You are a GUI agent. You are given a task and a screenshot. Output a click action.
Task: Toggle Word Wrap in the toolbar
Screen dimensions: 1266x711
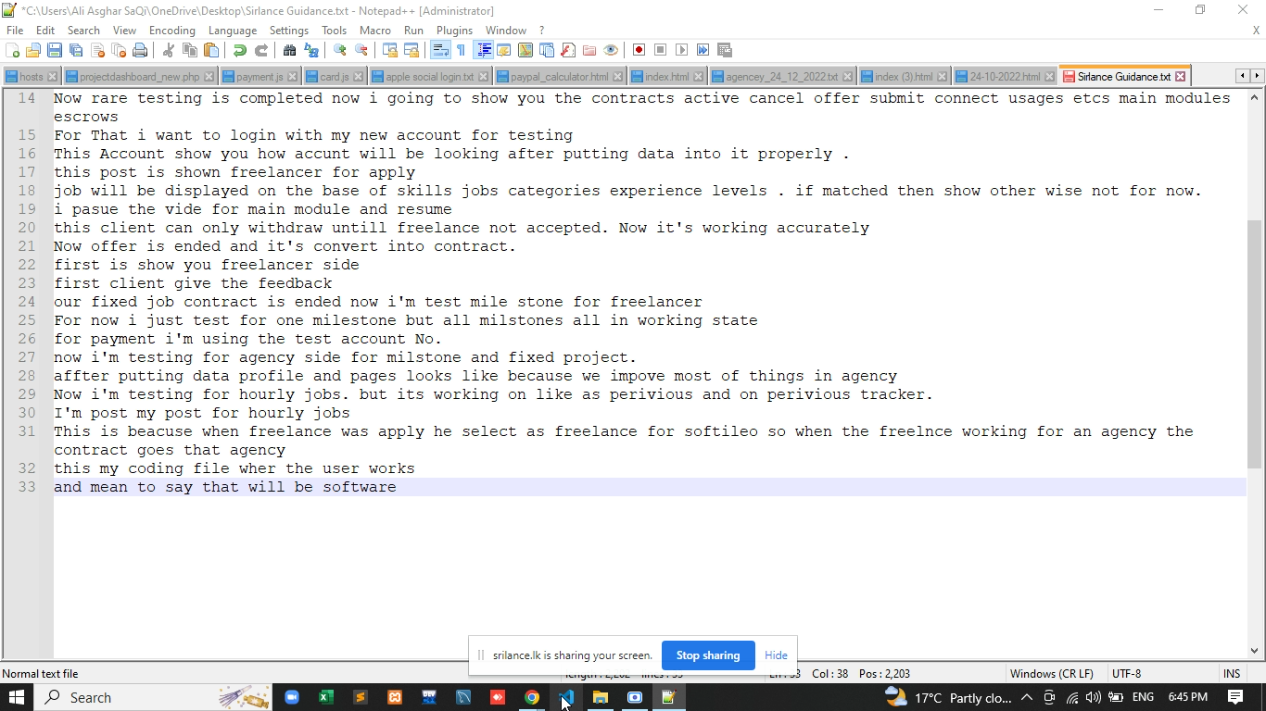pos(440,51)
